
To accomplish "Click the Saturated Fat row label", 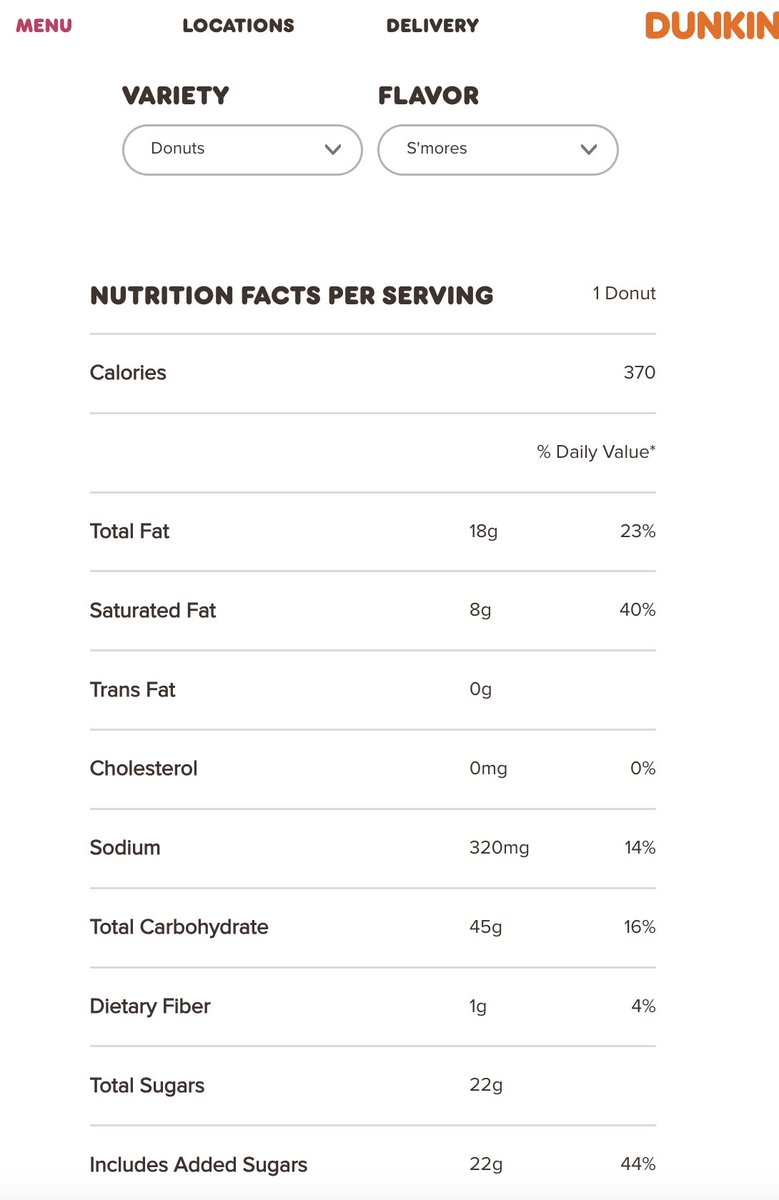I will pyautogui.click(x=153, y=610).
